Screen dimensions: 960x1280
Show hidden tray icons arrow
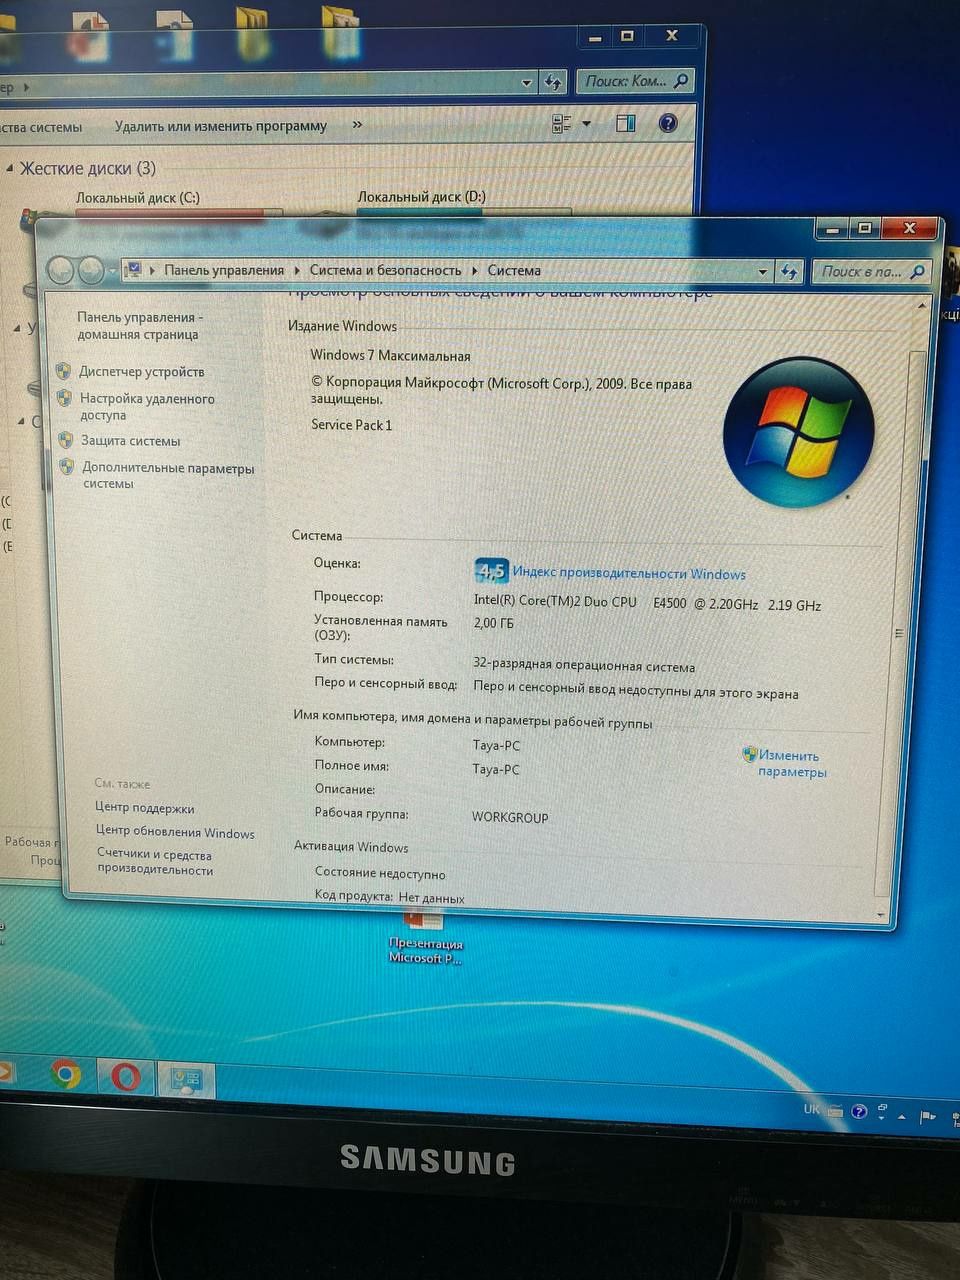(x=903, y=1116)
